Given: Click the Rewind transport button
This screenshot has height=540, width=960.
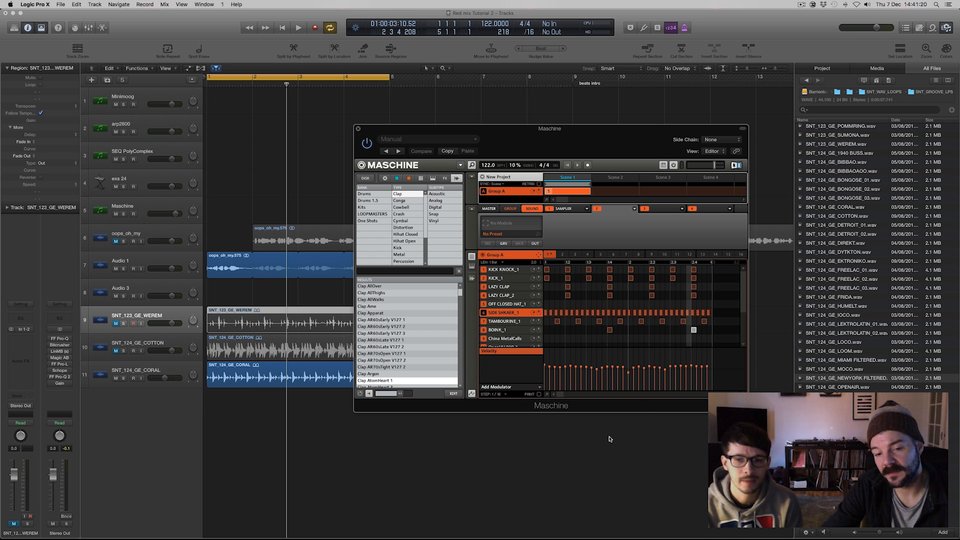Looking at the screenshot, I should (249, 28).
